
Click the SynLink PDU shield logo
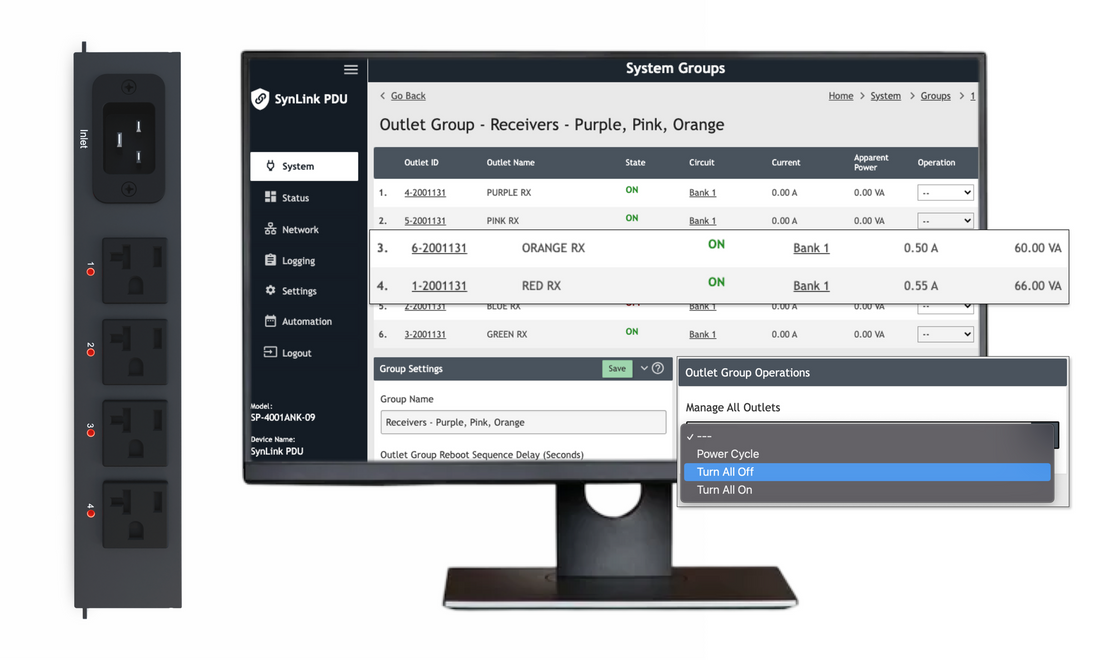pyautogui.click(x=261, y=99)
